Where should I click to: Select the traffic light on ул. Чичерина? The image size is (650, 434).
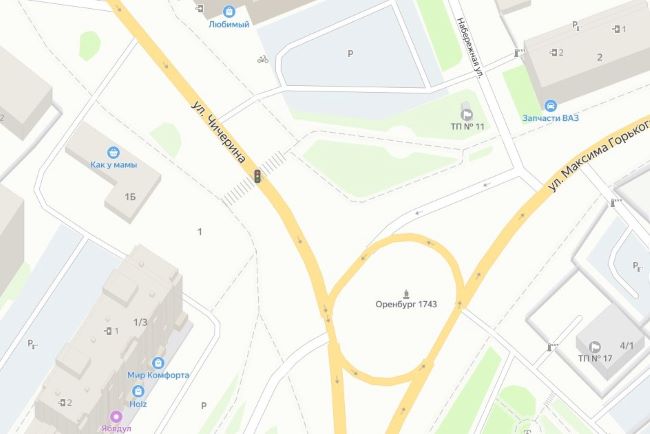click(x=257, y=176)
